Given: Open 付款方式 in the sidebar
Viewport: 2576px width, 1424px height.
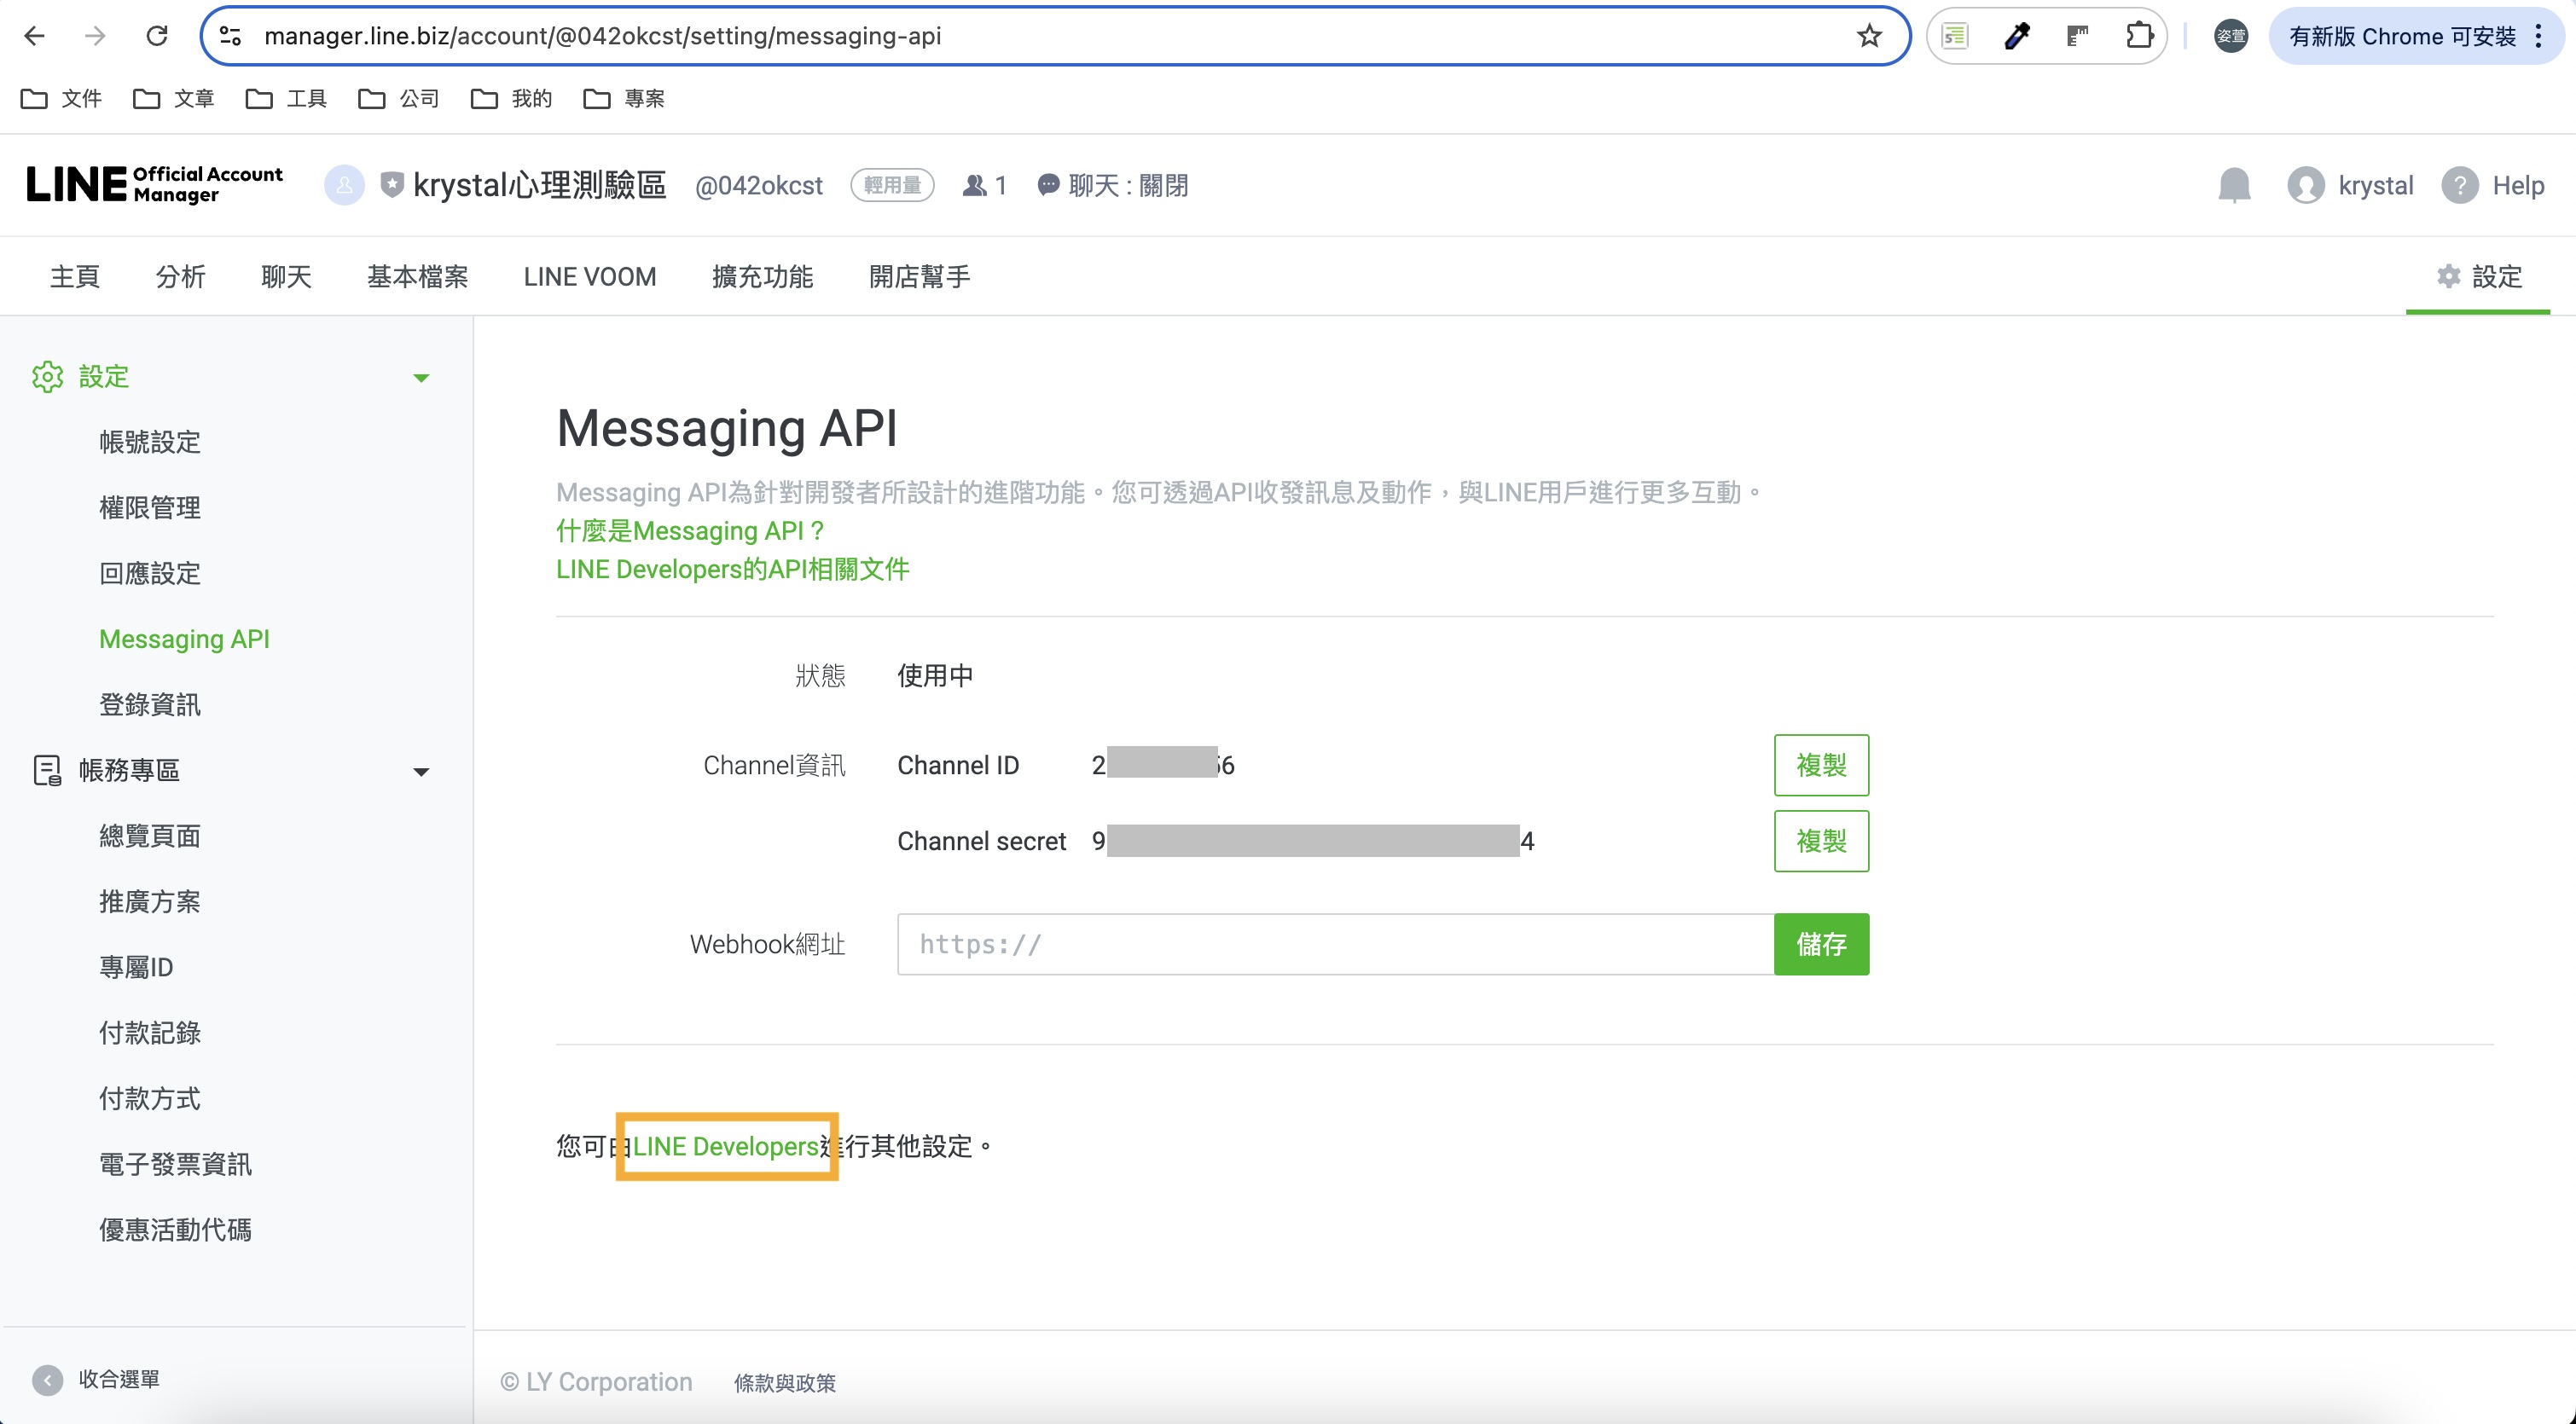Looking at the screenshot, I should (150, 1099).
